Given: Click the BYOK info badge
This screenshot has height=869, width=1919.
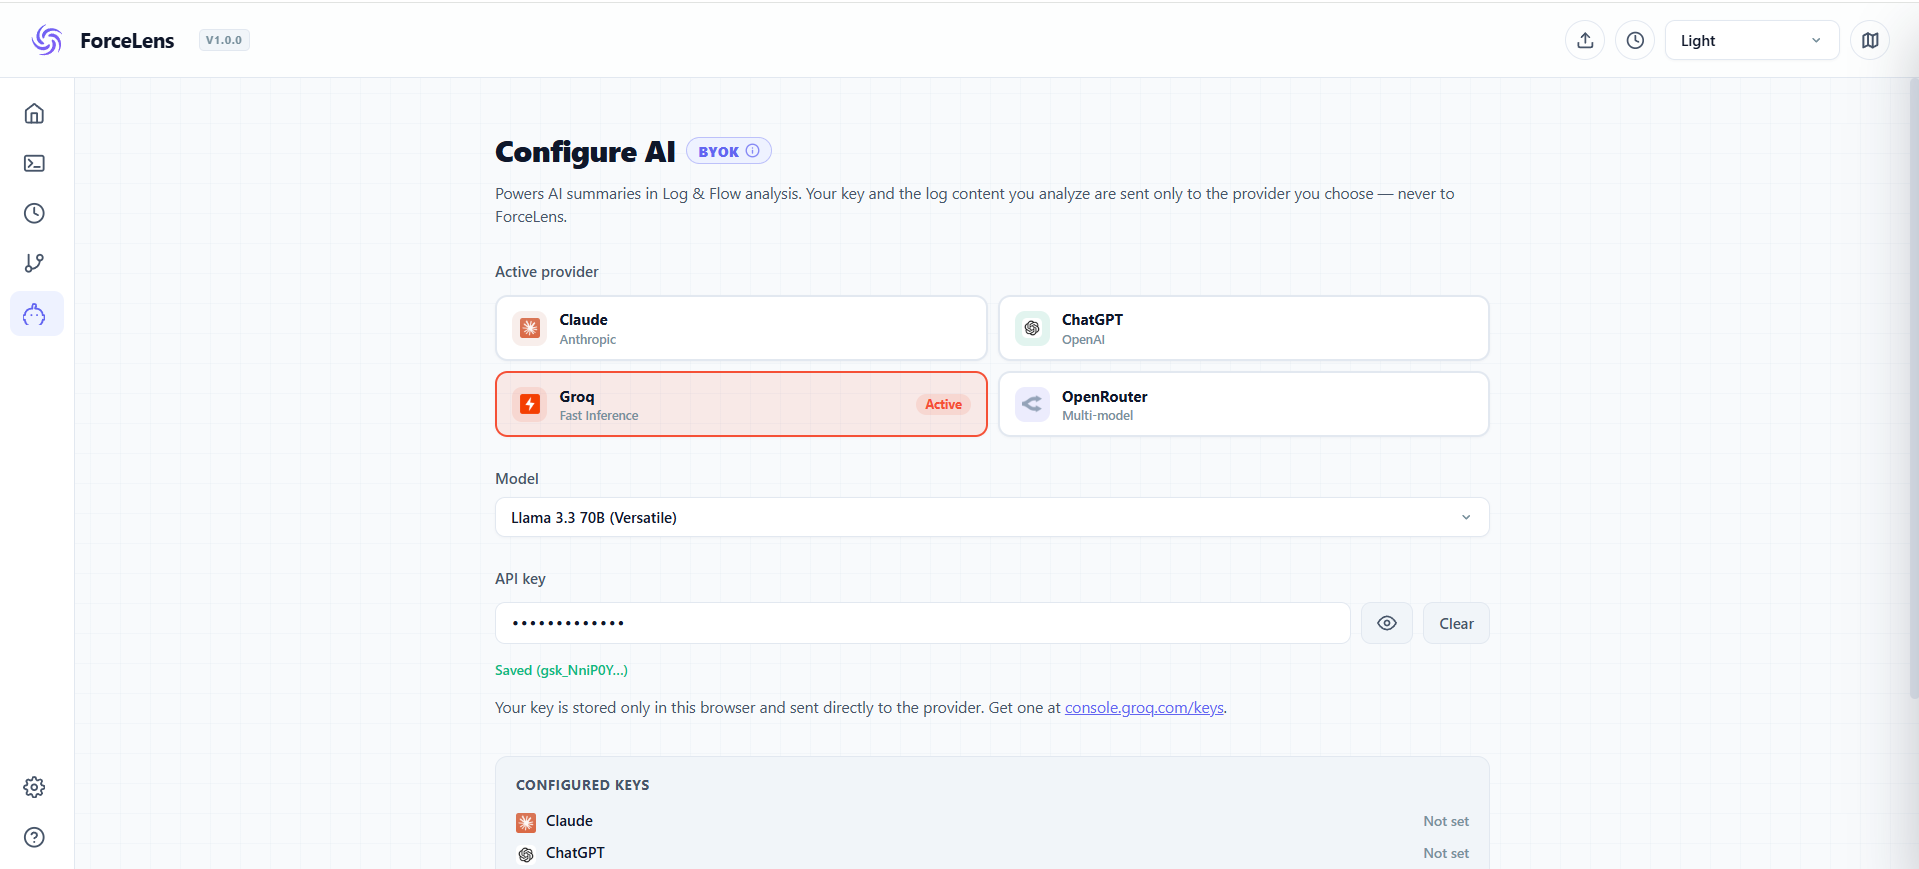Looking at the screenshot, I should pos(729,151).
